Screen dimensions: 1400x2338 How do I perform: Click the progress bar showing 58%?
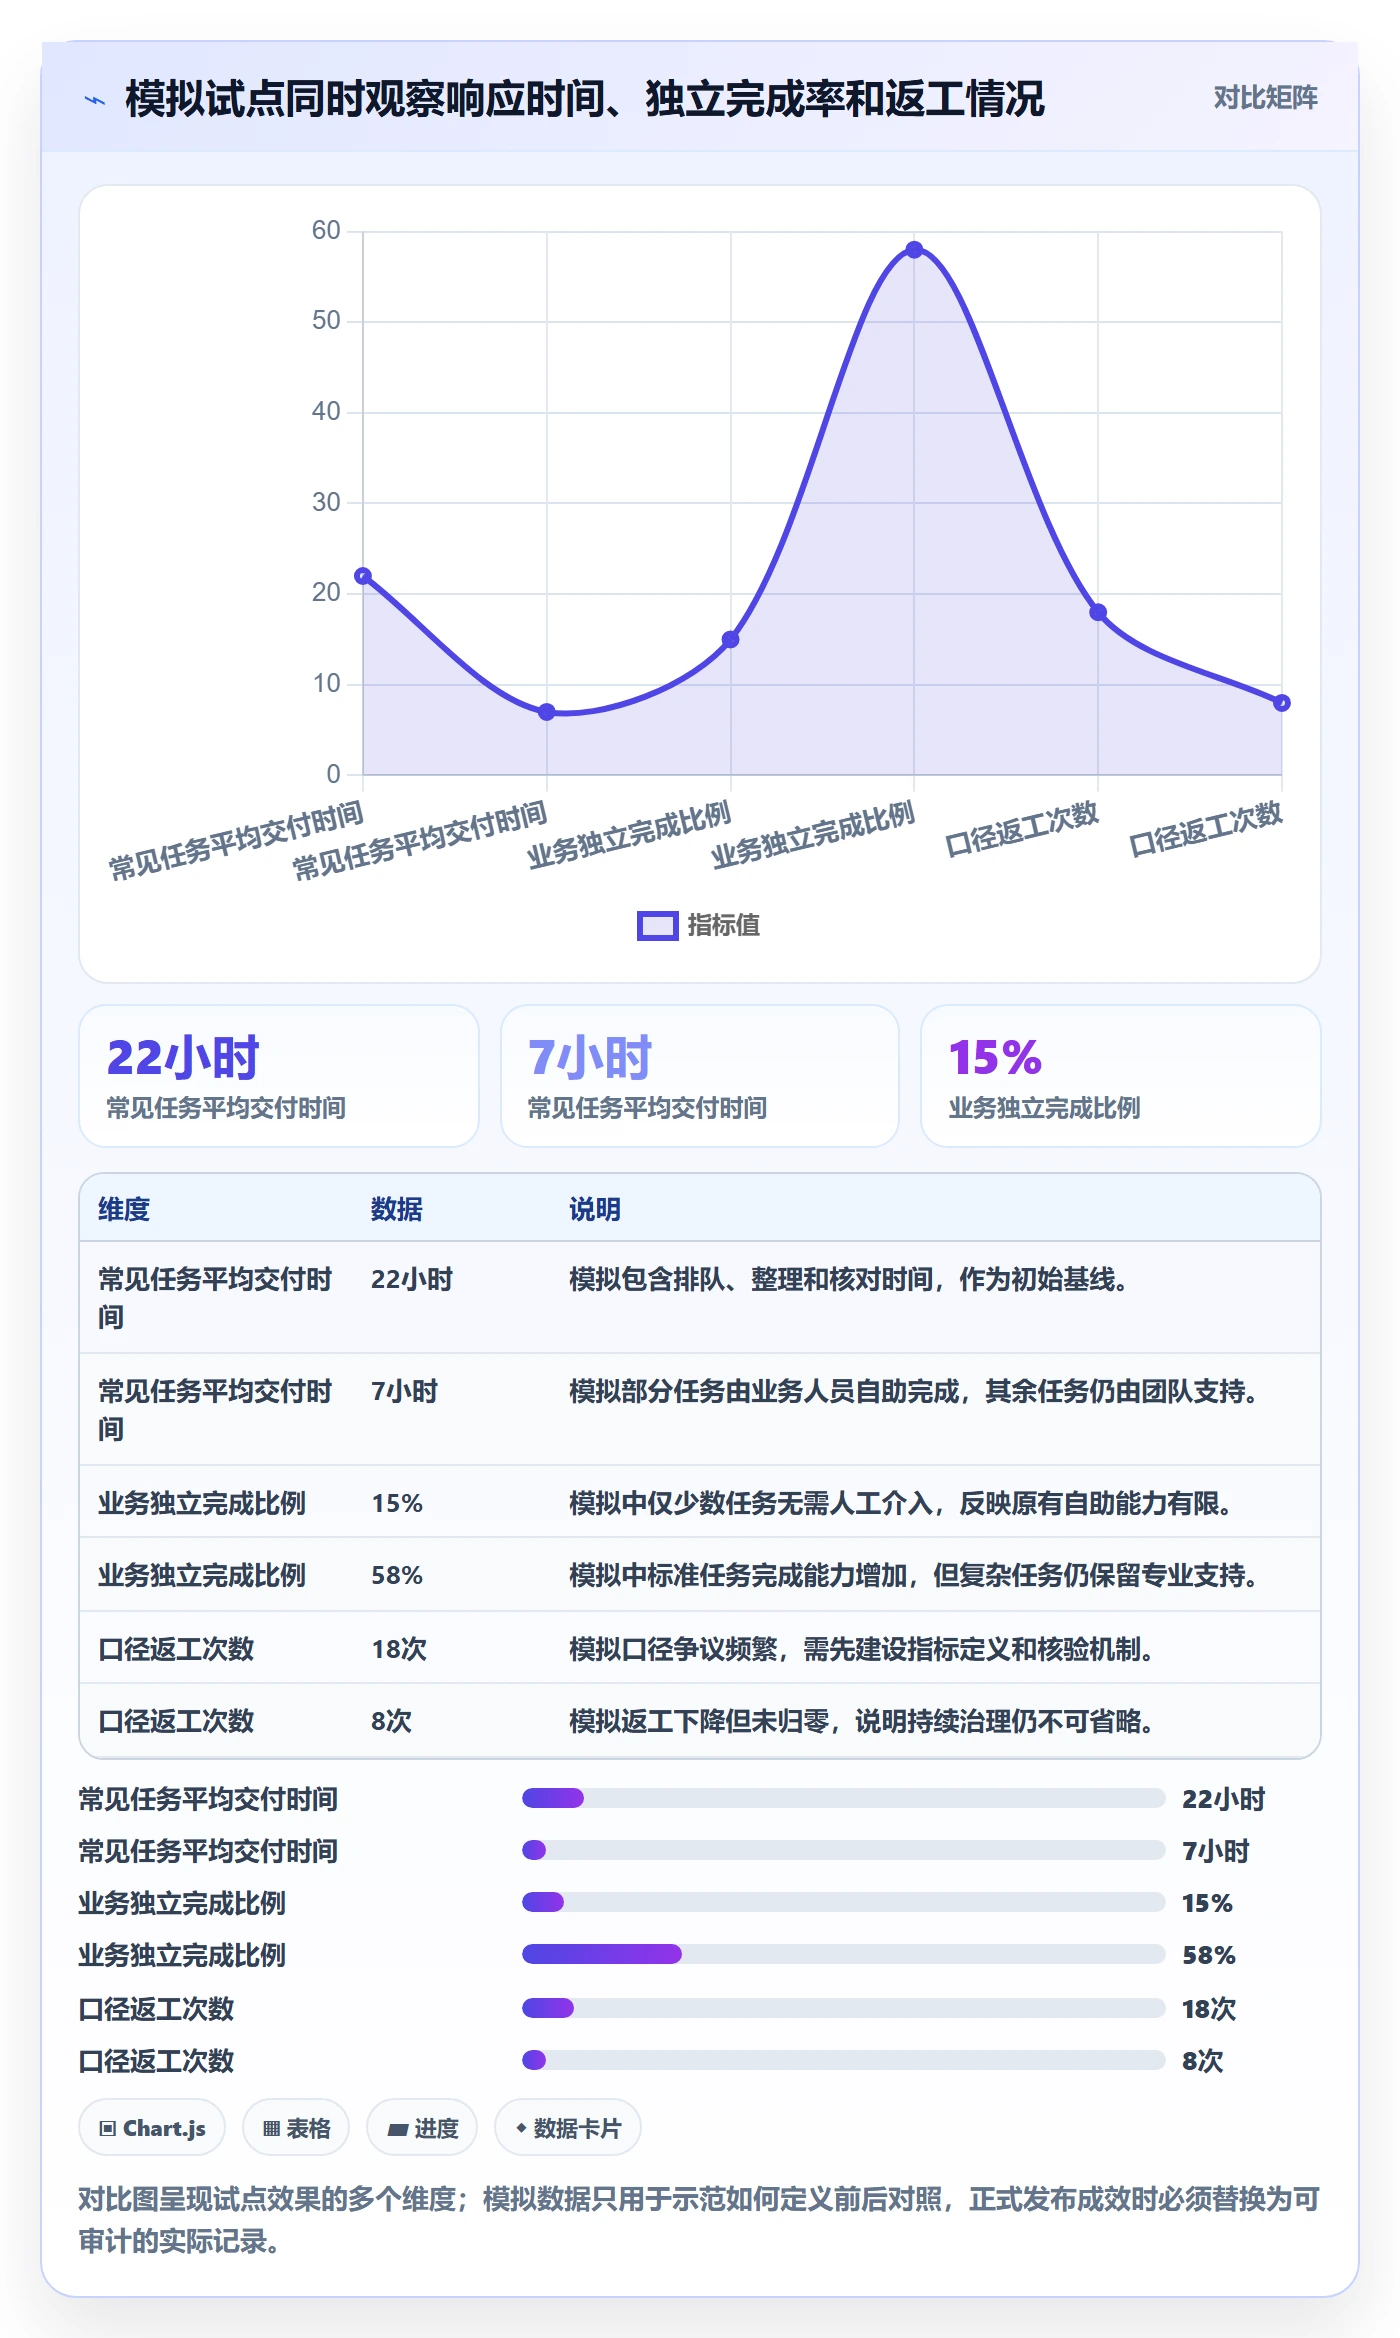(x=843, y=1954)
